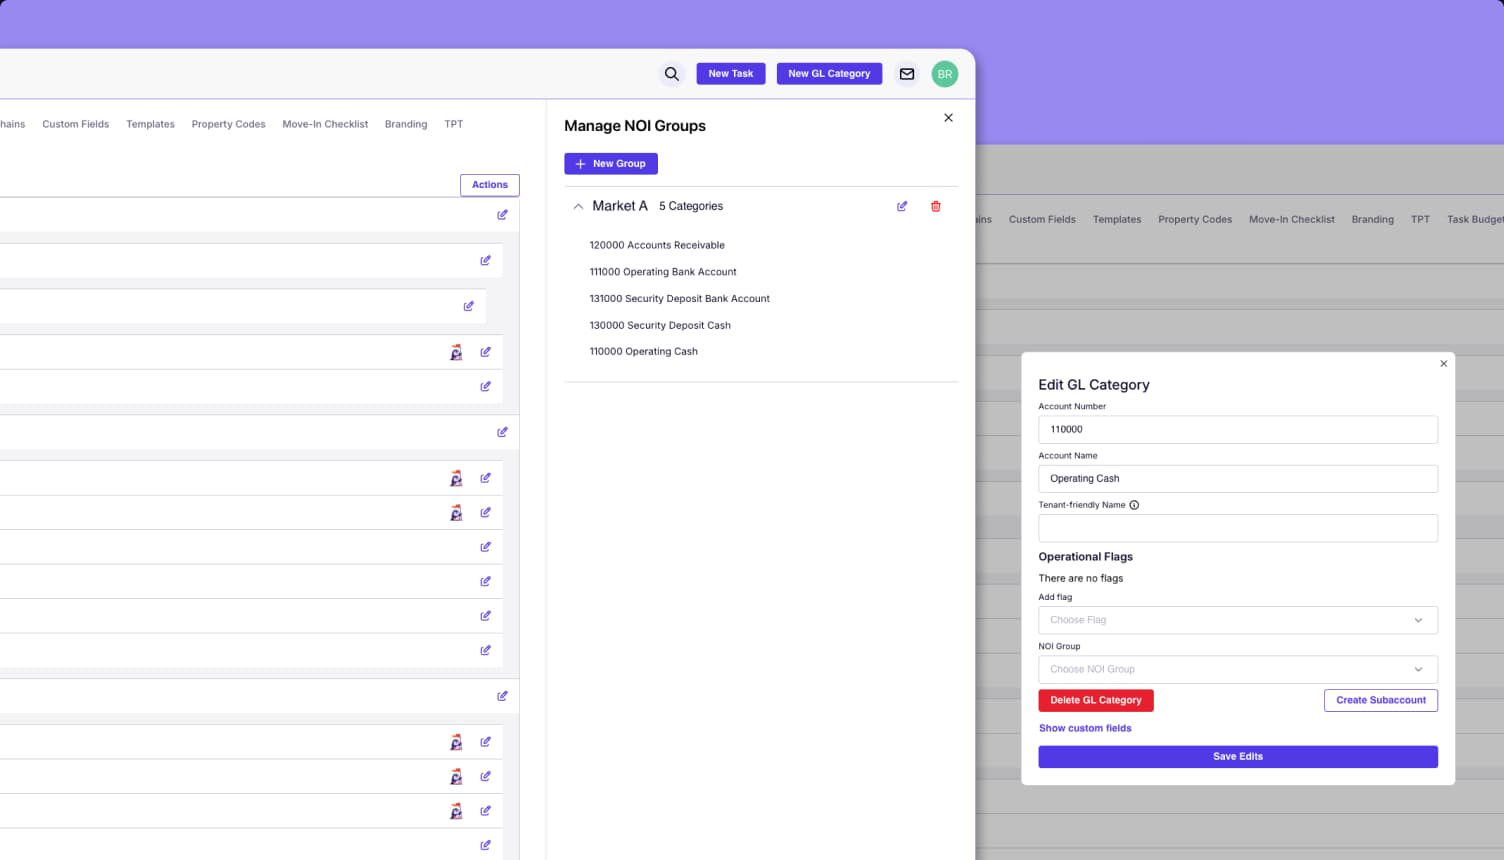Image resolution: width=1504 pixels, height=860 pixels.
Task: Open the Move-In Checklist tab
Action: point(325,124)
